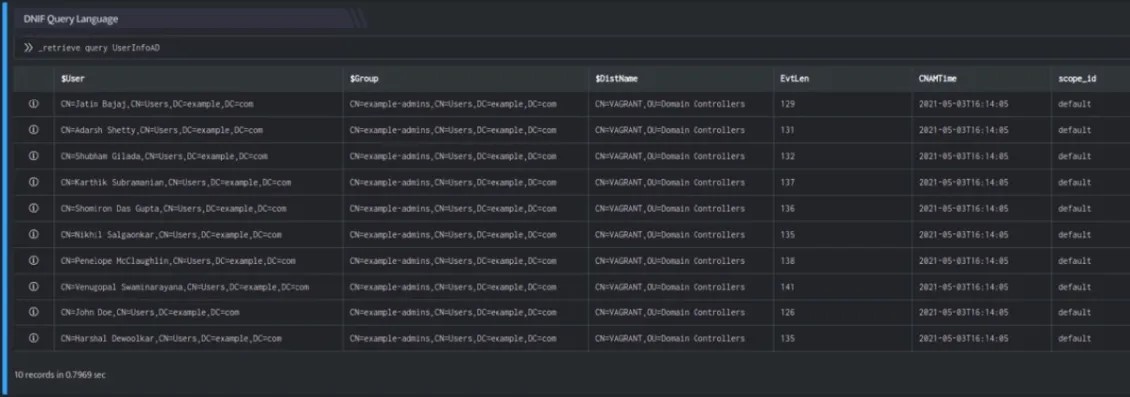Select the CN=Karthik Subramanian user cell
1130x397 pixels.
[x=198, y=182]
